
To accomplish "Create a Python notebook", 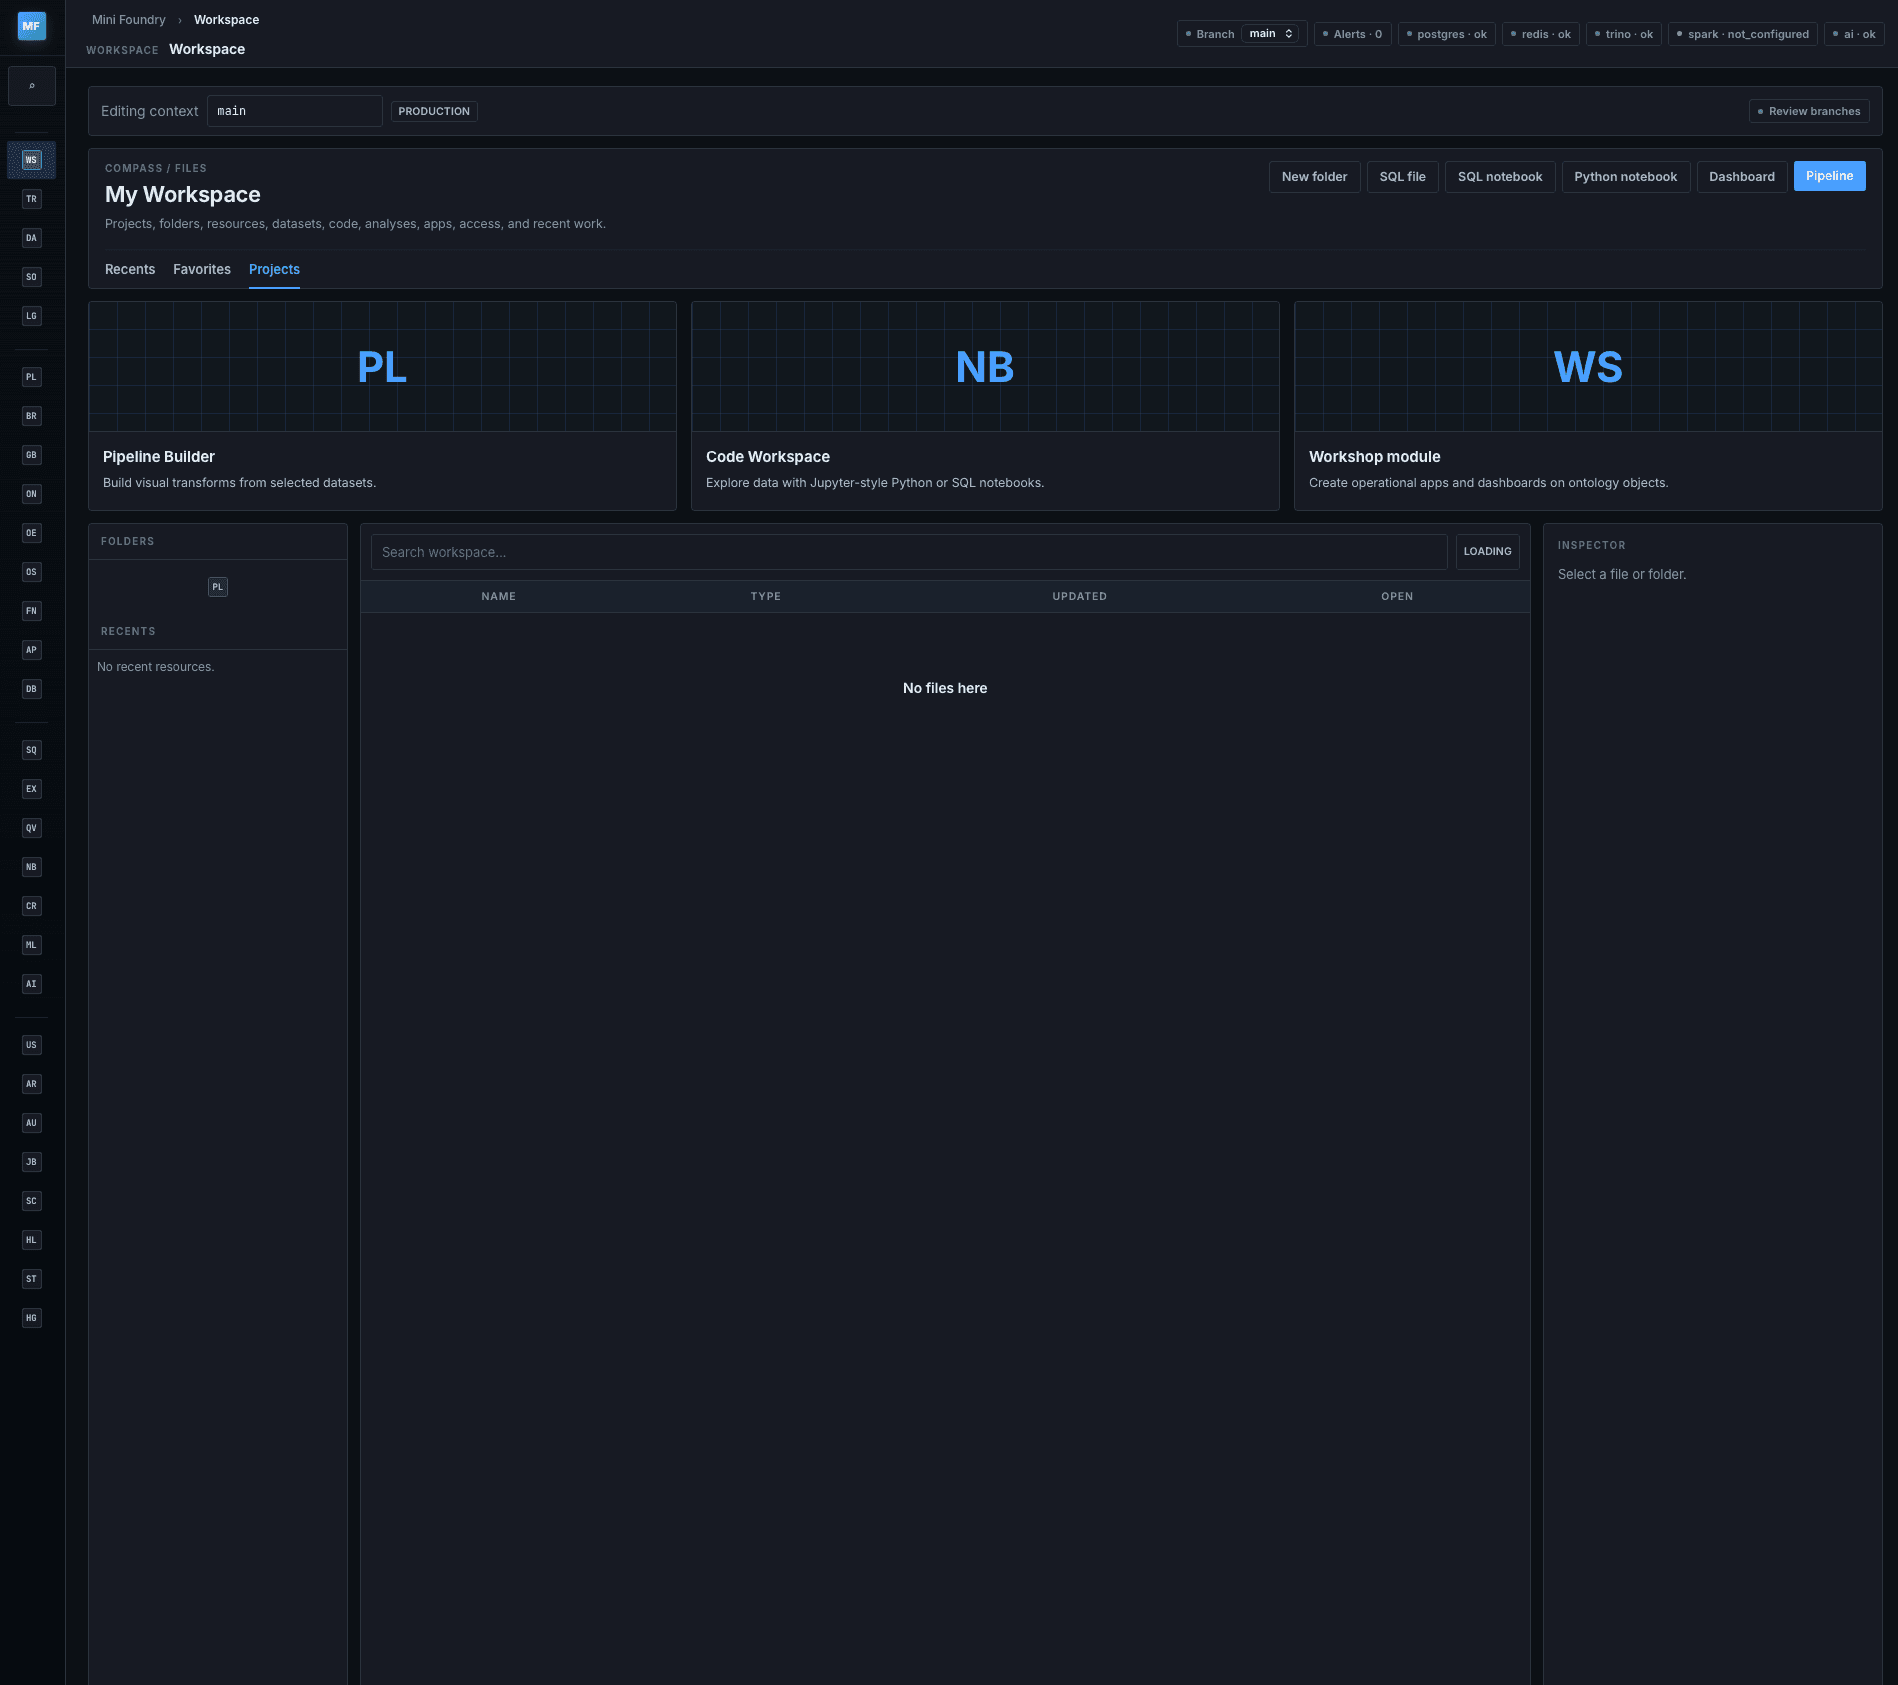I will pyautogui.click(x=1625, y=176).
